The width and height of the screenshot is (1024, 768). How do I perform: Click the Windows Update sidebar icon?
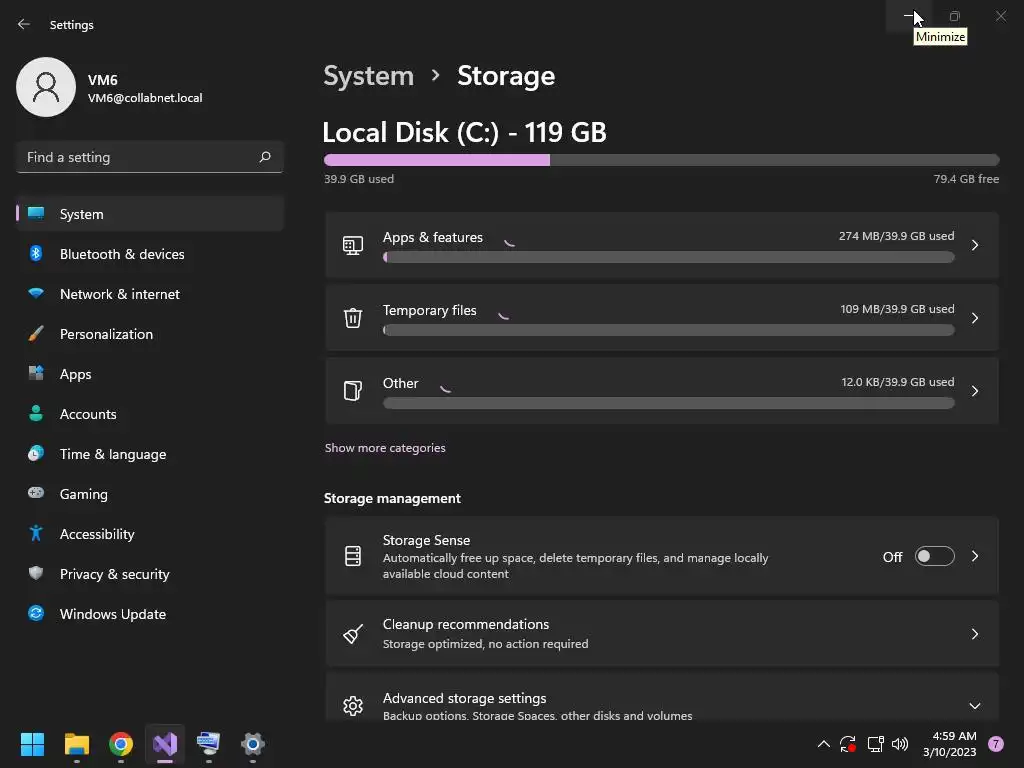(x=36, y=614)
